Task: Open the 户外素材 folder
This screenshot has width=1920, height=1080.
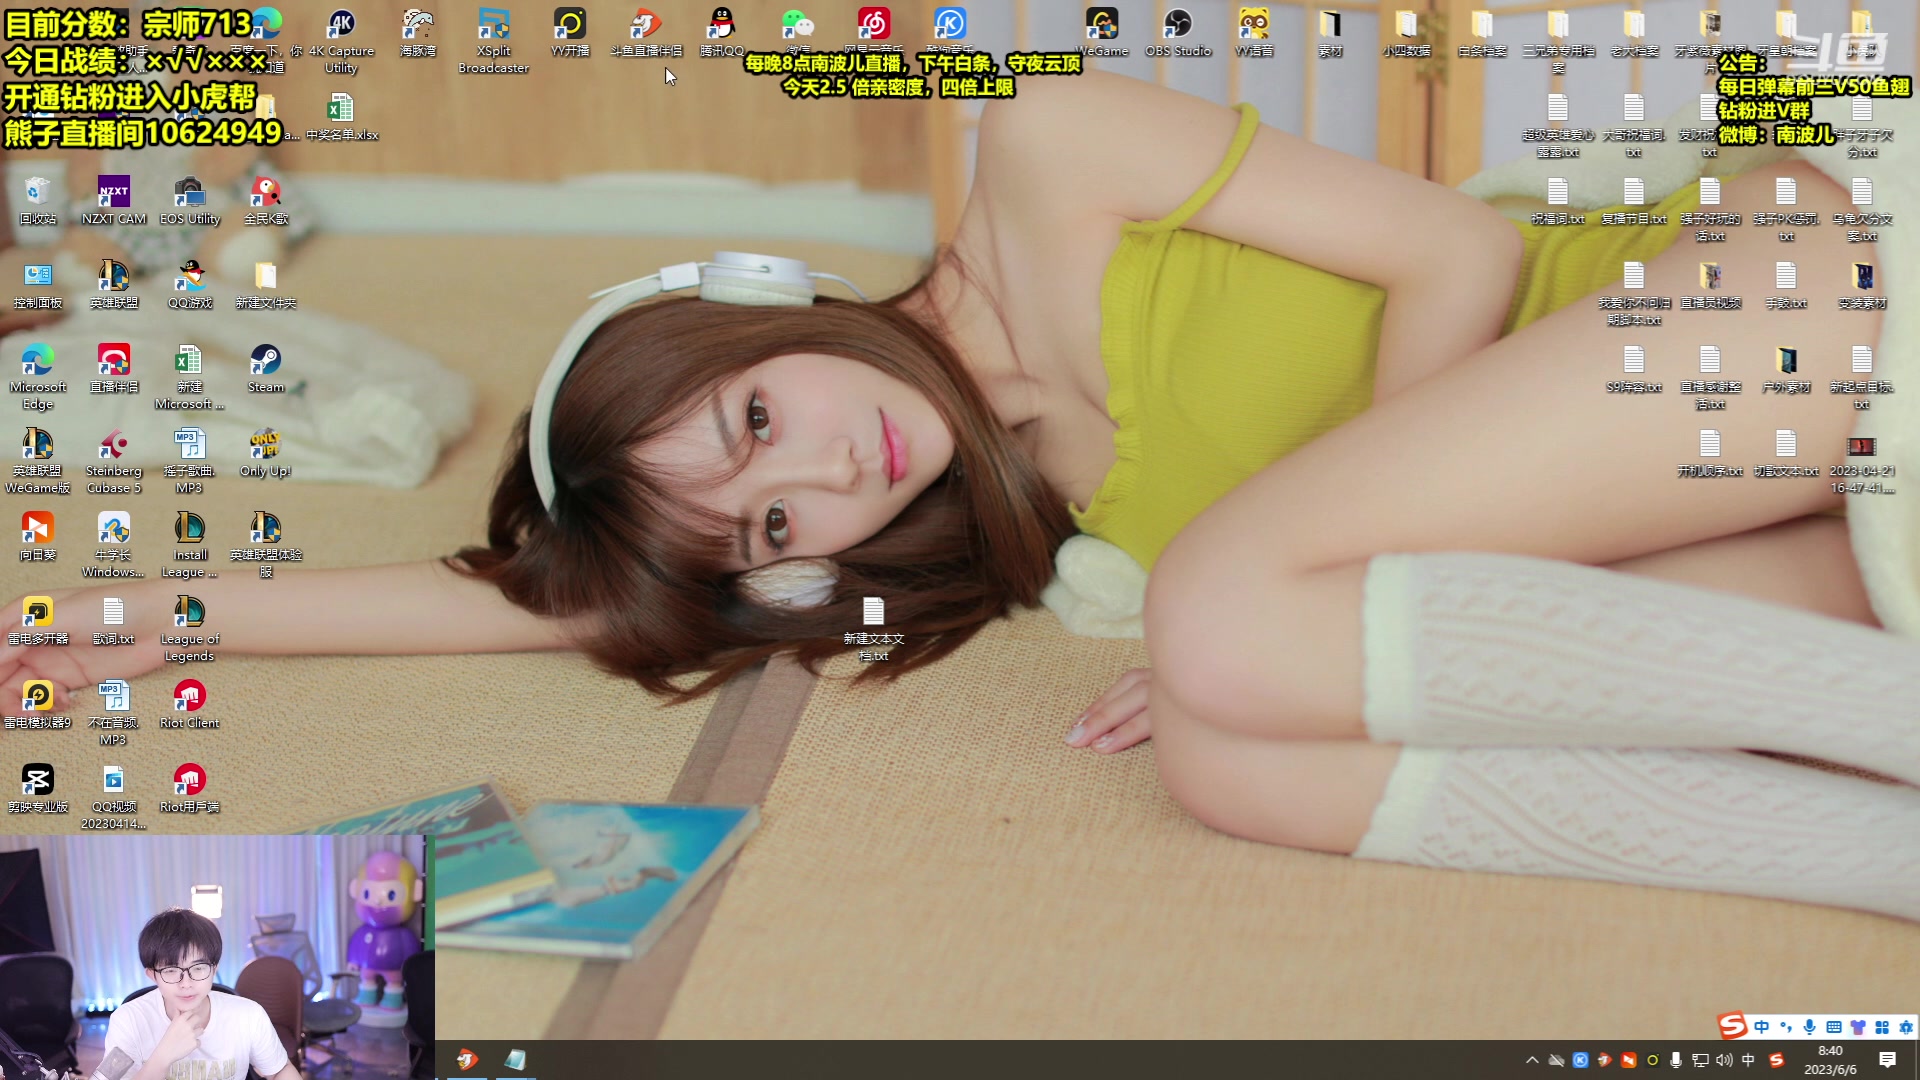Action: pos(1786,368)
